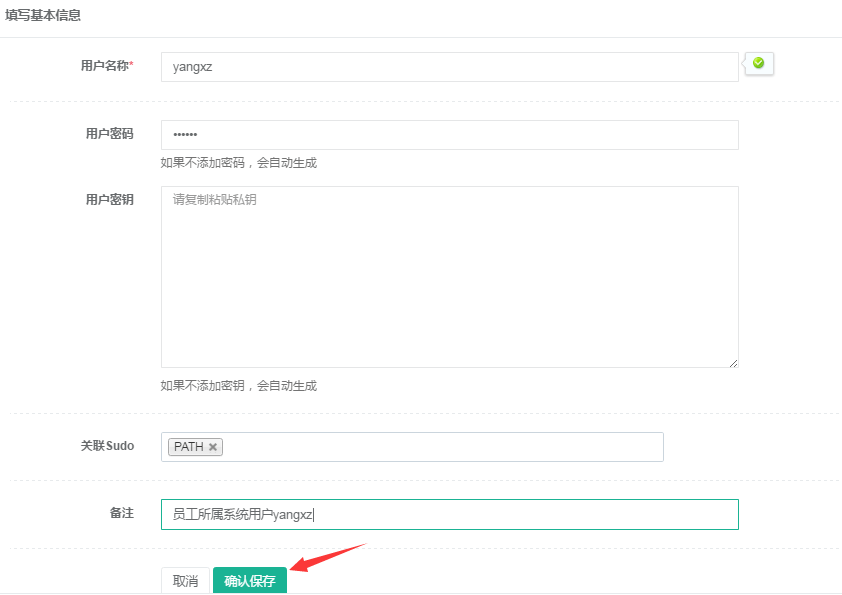The image size is (842, 595).
Task: Select the username input showing yangxz
Action: [x=450, y=66]
